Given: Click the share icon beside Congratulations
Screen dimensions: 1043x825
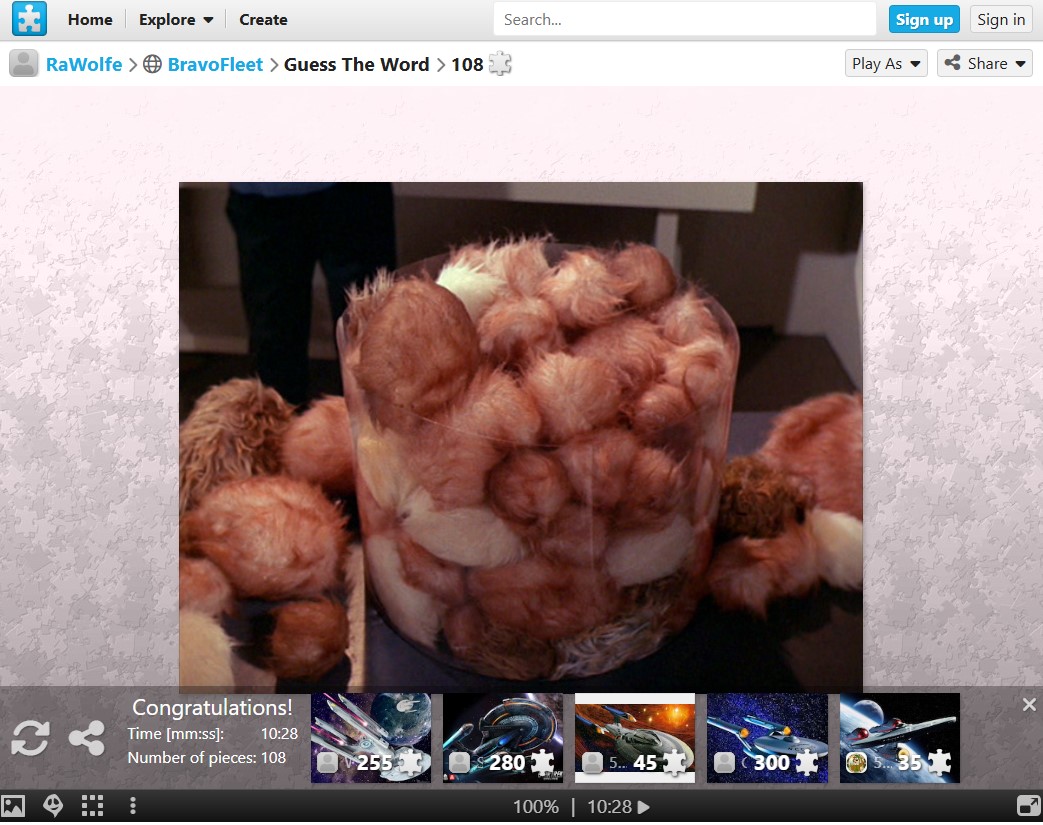Looking at the screenshot, I should (x=87, y=739).
